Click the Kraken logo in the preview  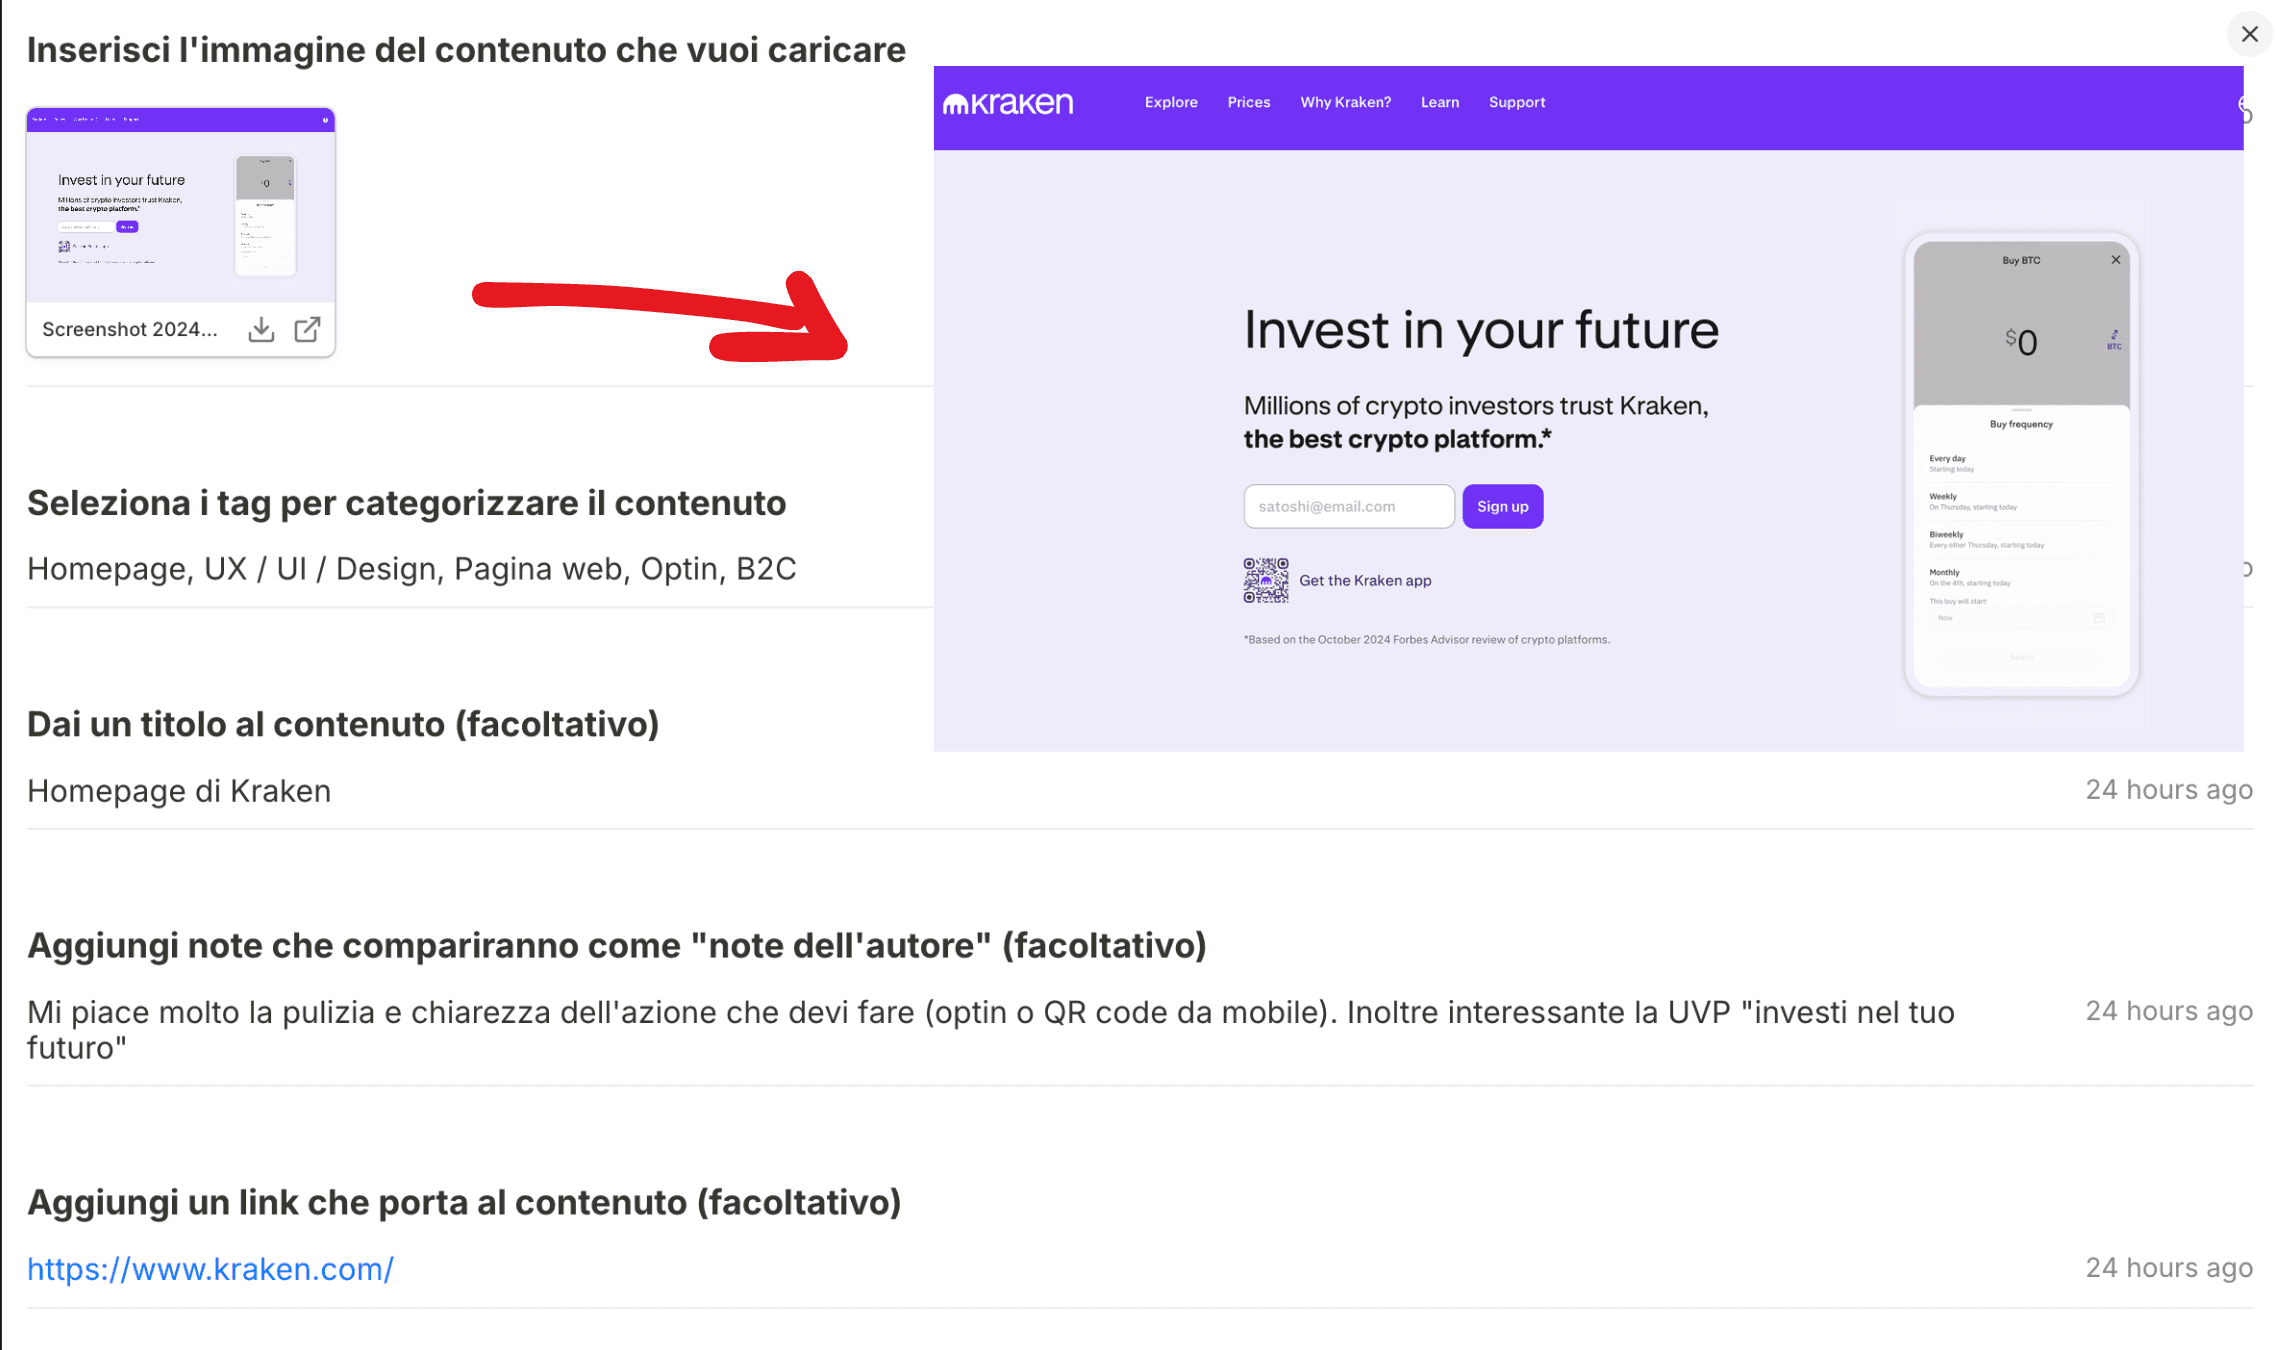click(x=1008, y=103)
